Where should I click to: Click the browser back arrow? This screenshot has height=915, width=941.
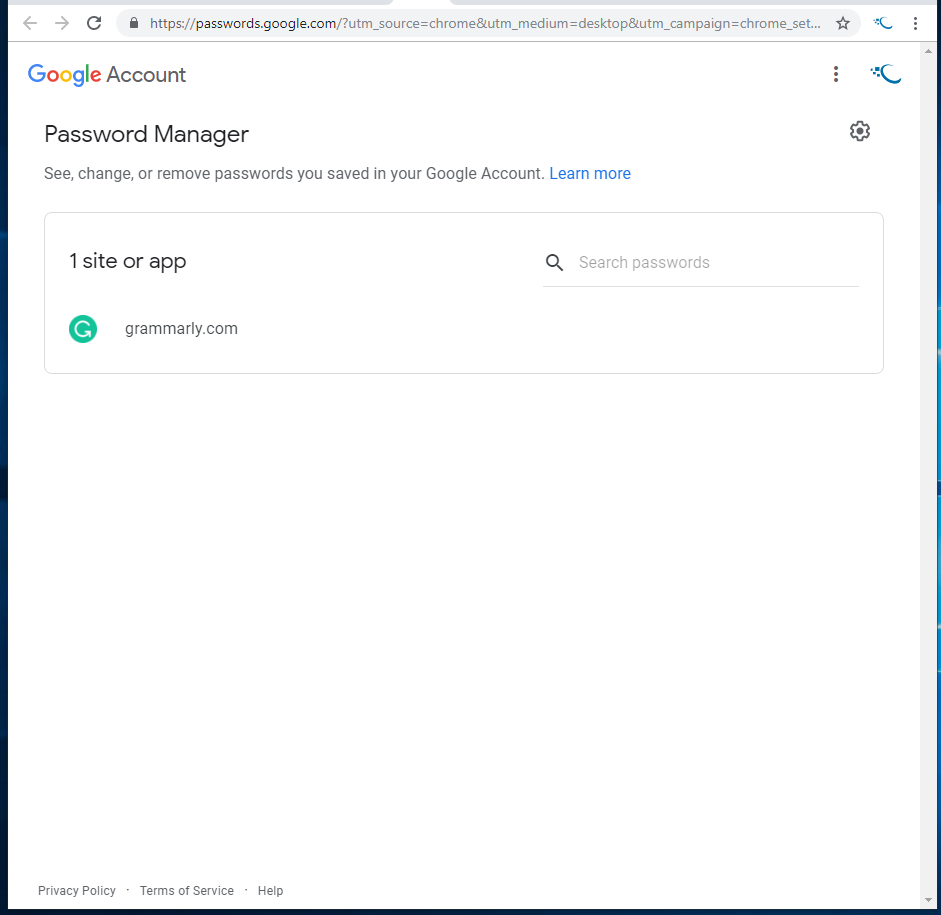pyautogui.click(x=29, y=23)
